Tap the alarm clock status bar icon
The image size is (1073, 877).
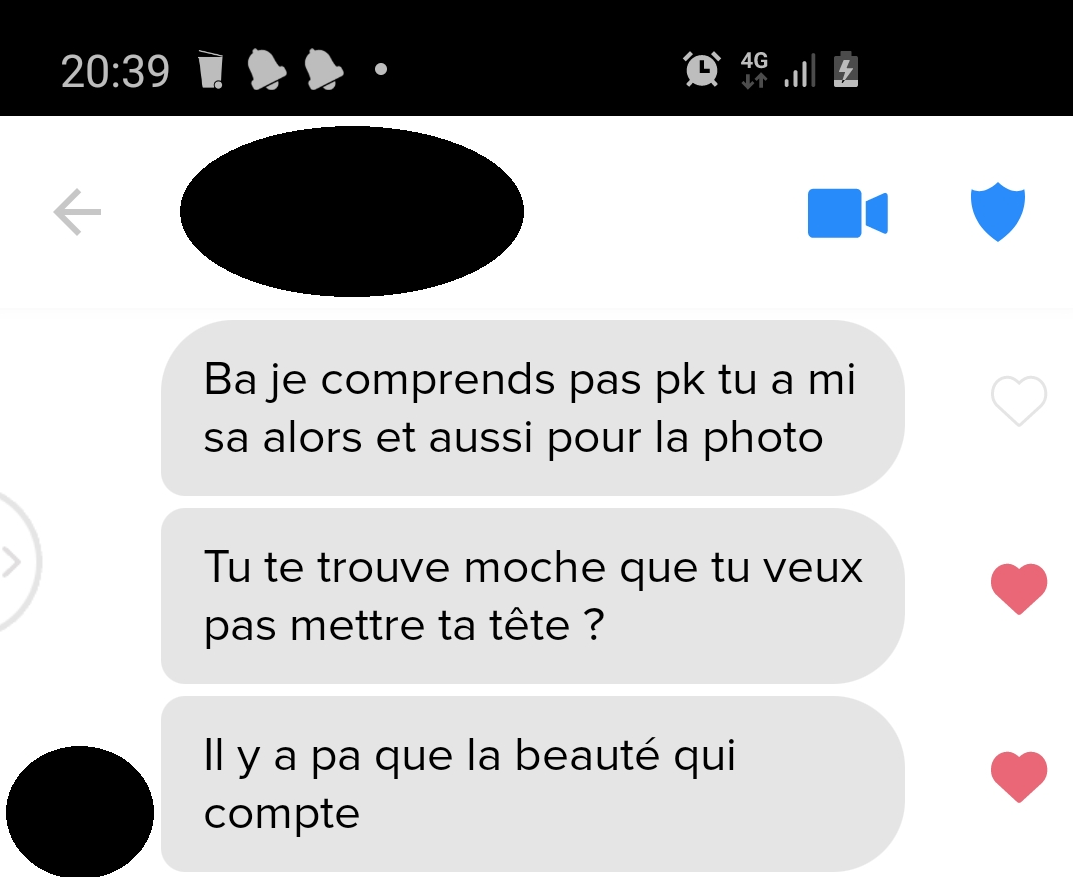(x=702, y=70)
